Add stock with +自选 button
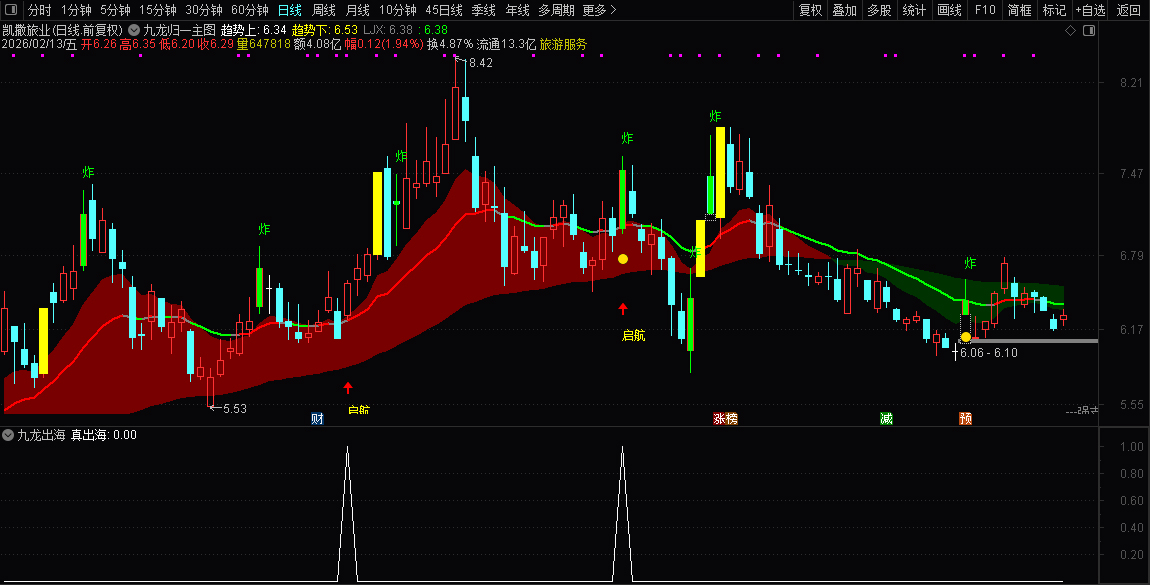This screenshot has height=585, width=1150. point(1091,10)
